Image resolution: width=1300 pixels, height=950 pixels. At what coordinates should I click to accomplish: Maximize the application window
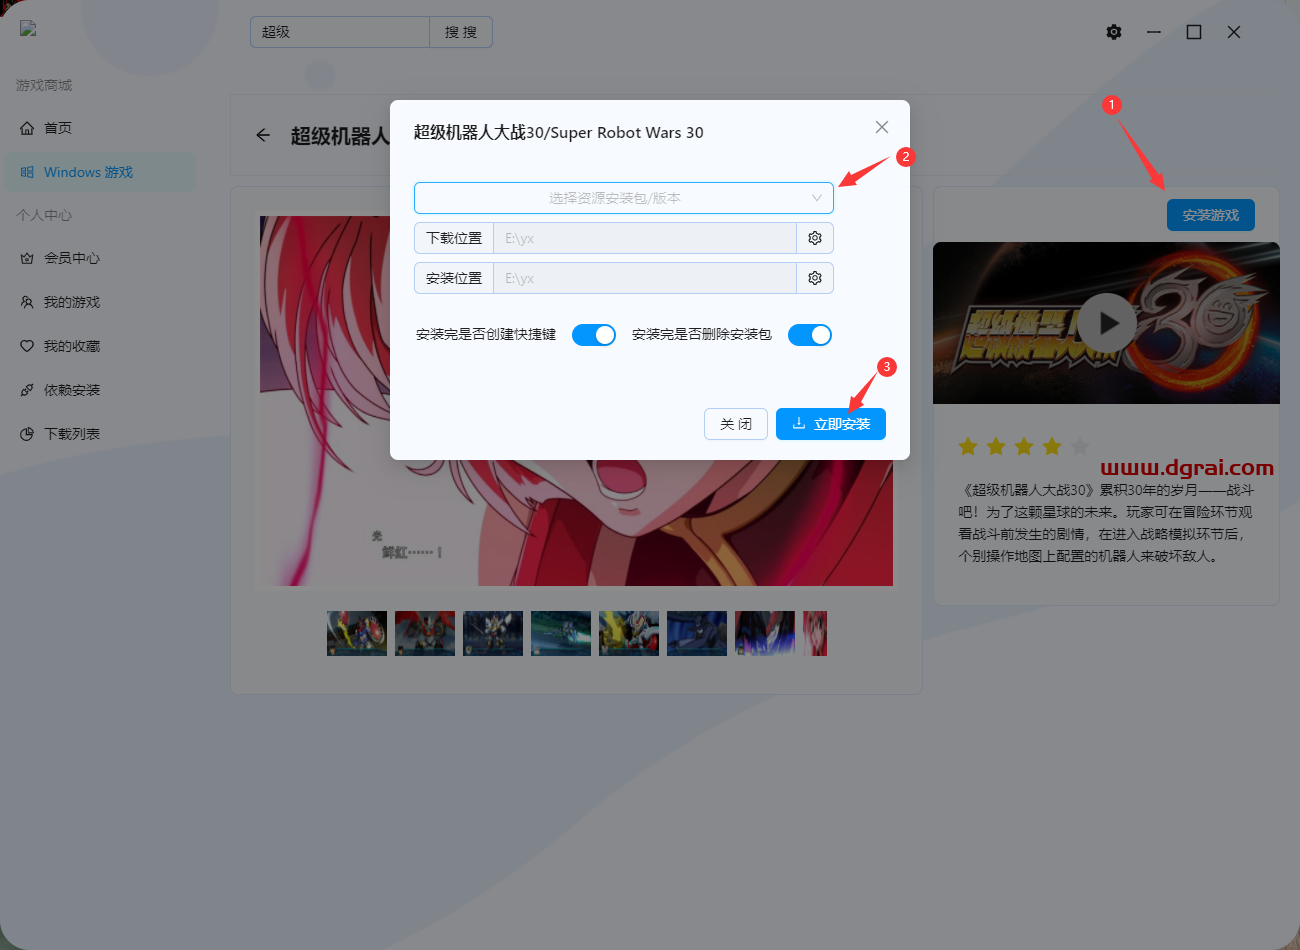pos(1194,32)
